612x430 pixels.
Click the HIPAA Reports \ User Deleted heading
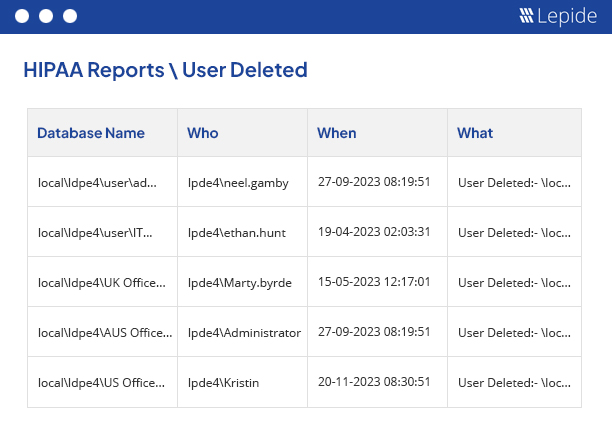(x=165, y=70)
